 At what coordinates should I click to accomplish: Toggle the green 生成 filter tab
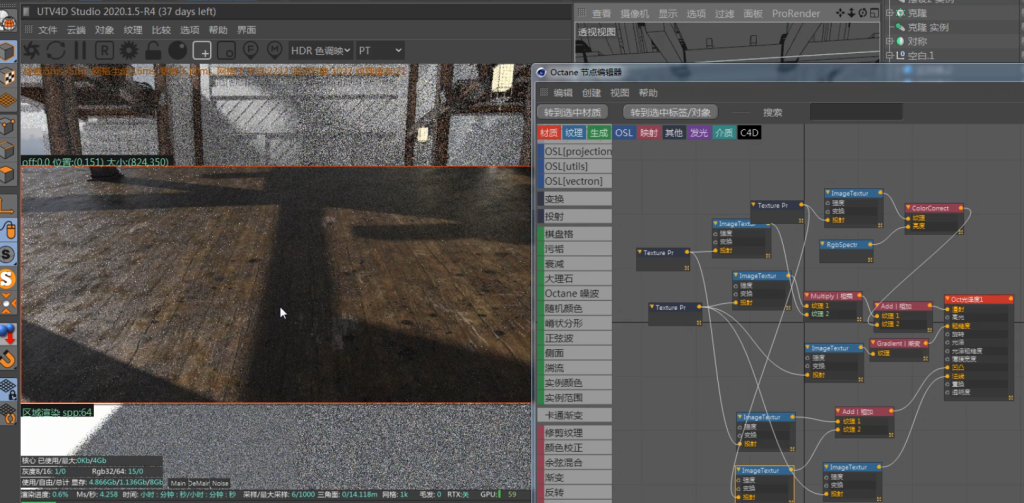pos(599,133)
